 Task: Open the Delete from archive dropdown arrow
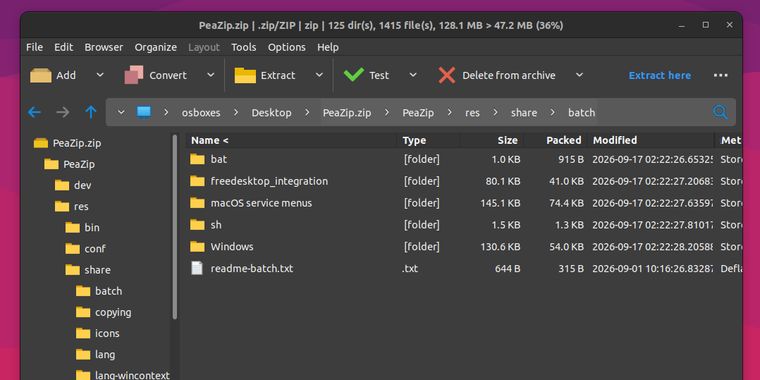(x=579, y=75)
